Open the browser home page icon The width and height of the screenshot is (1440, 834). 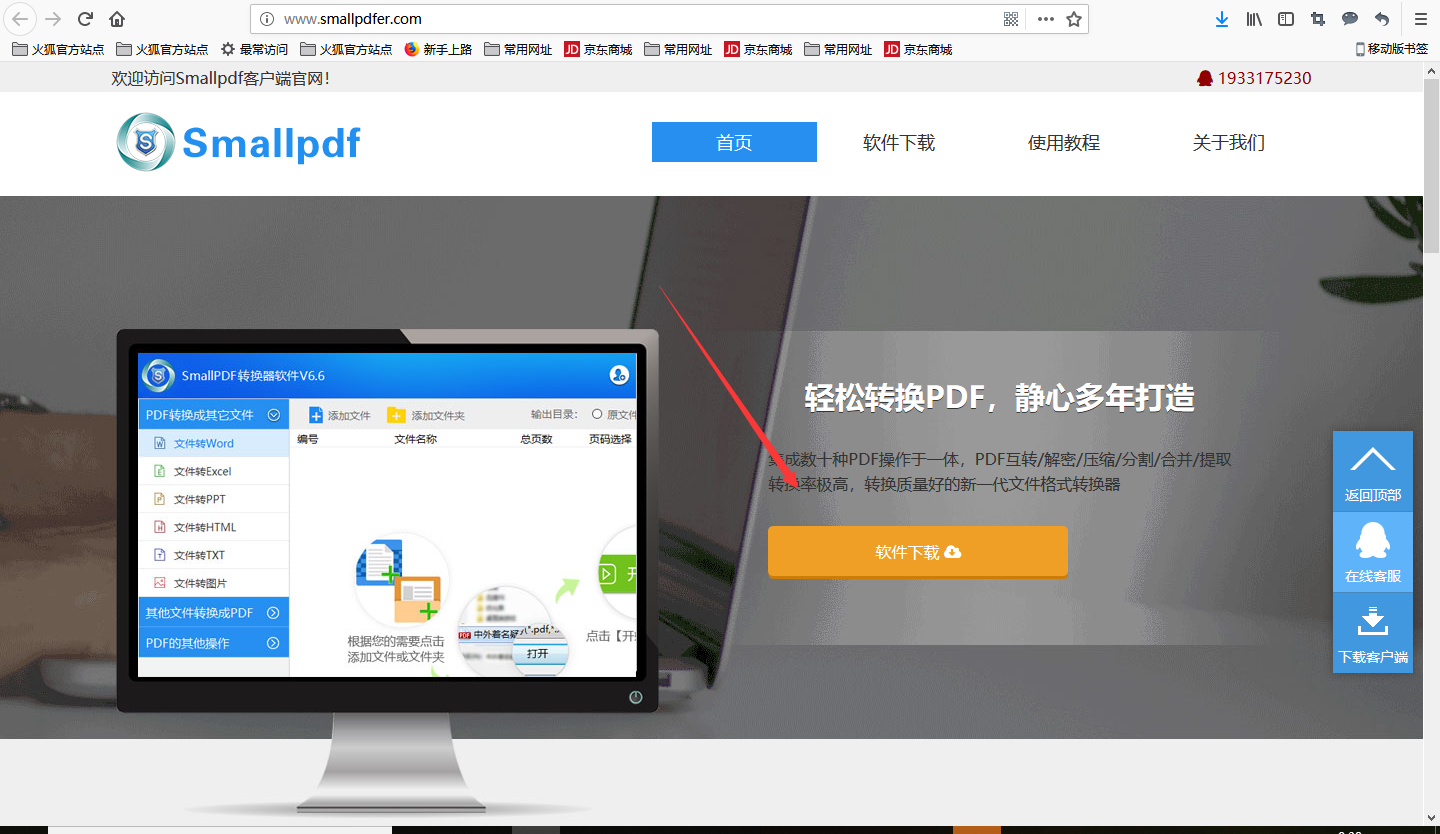coord(117,19)
